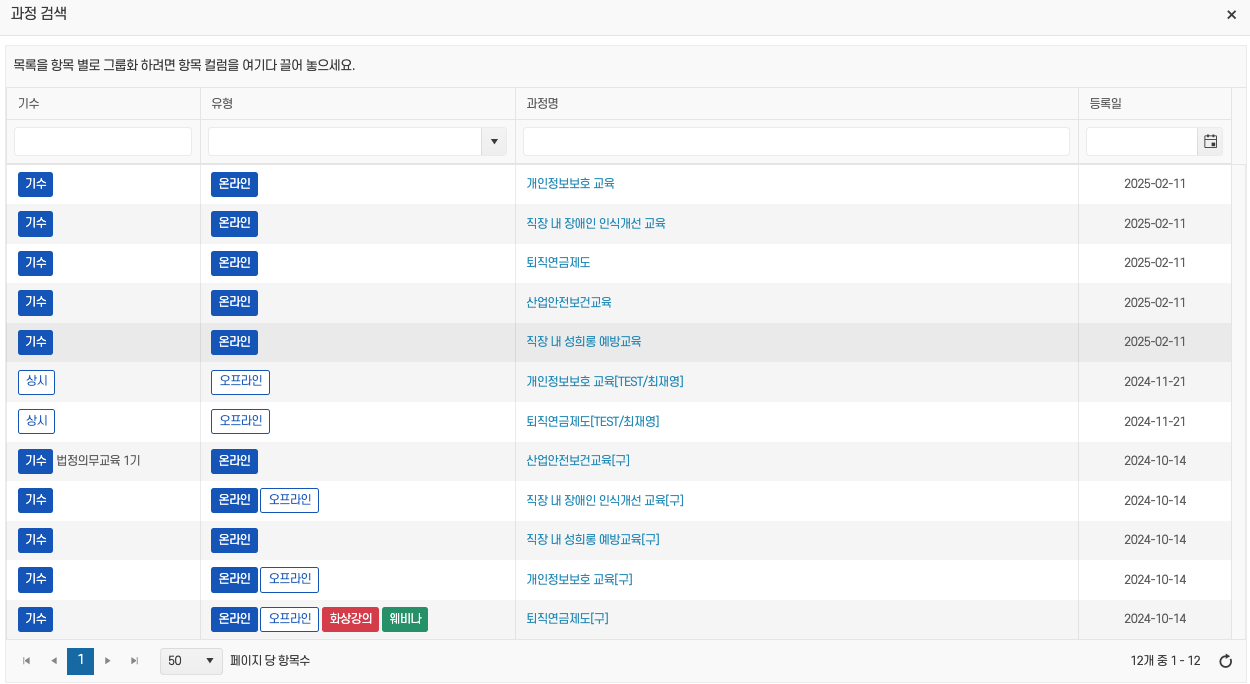The width and height of the screenshot is (1250, 684).
Task: Click the calendar icon in 등록일 filter
Action: [1210, 142]
